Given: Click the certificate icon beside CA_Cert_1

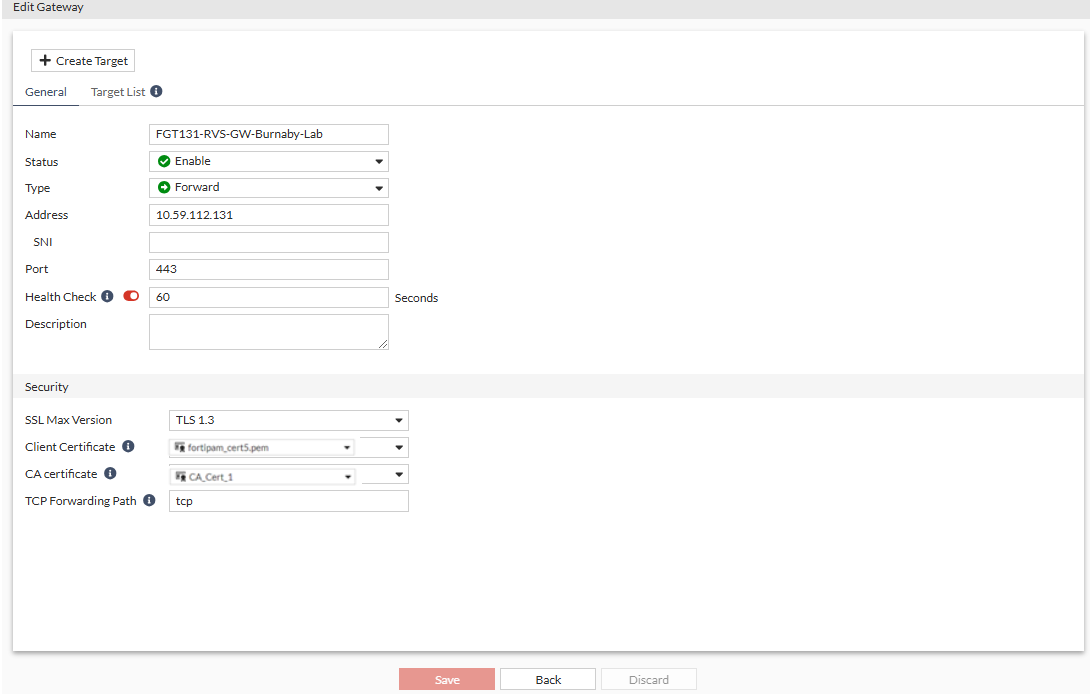Looking at the screenshot, I should (x=181, y=474).
